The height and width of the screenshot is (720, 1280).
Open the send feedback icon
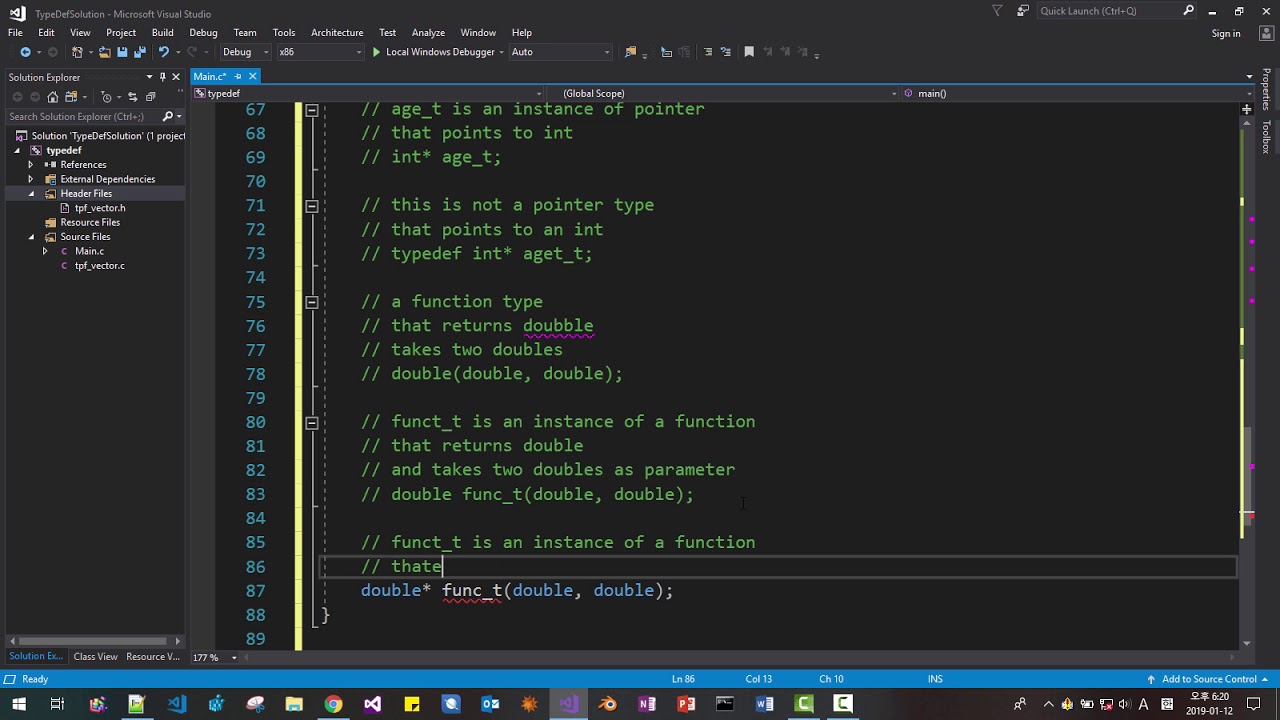click(1023, 11)
